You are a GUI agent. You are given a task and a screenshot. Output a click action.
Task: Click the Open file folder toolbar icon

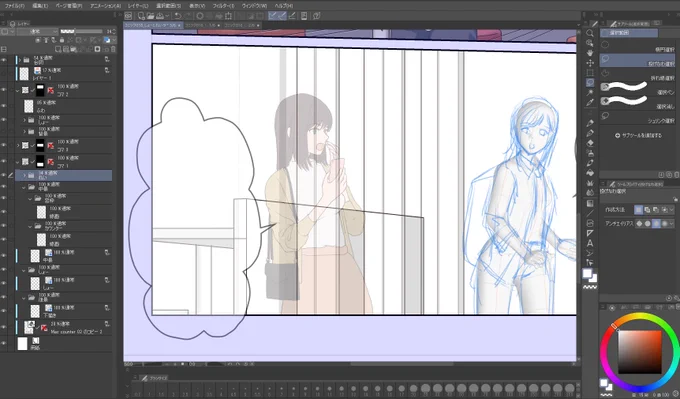(150, 16)
